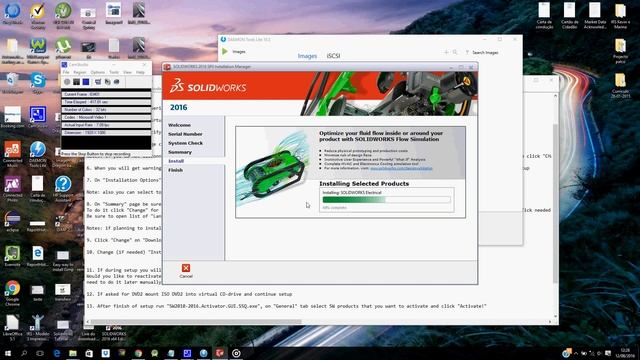Open the File menu in CamStudio
Viewport: 640px width, 360px height.
point(65,72)
